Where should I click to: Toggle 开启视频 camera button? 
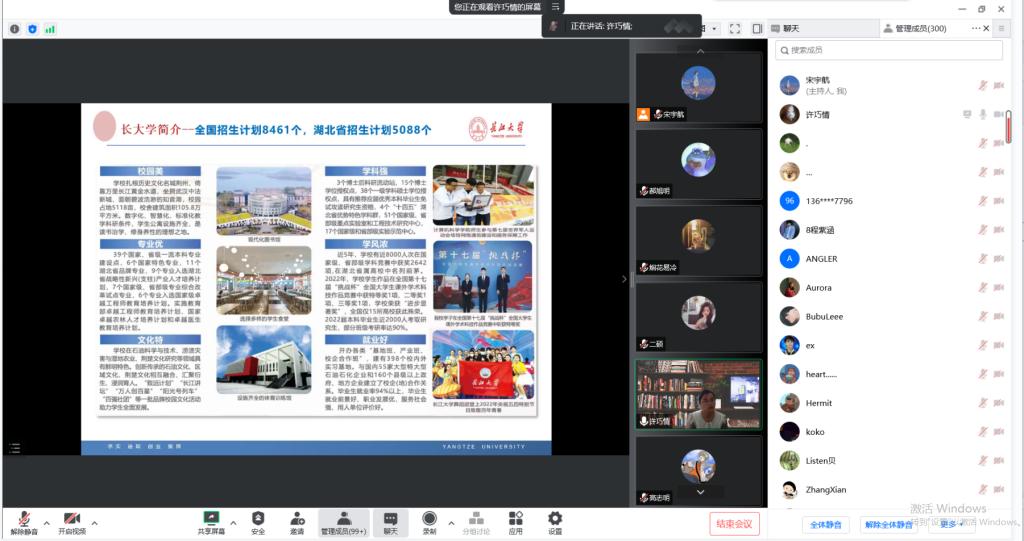(x=71, y=519)
